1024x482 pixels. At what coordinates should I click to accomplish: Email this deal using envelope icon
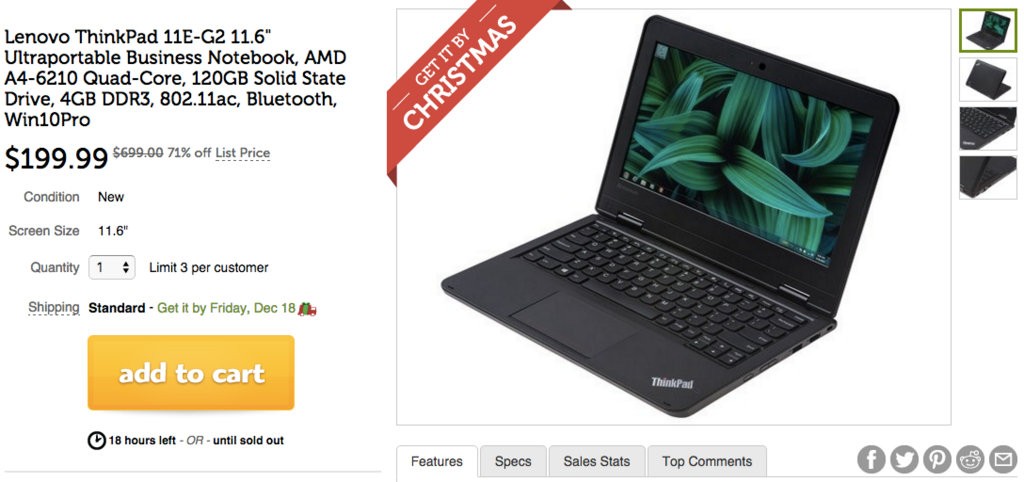[x=1003, y=460]
